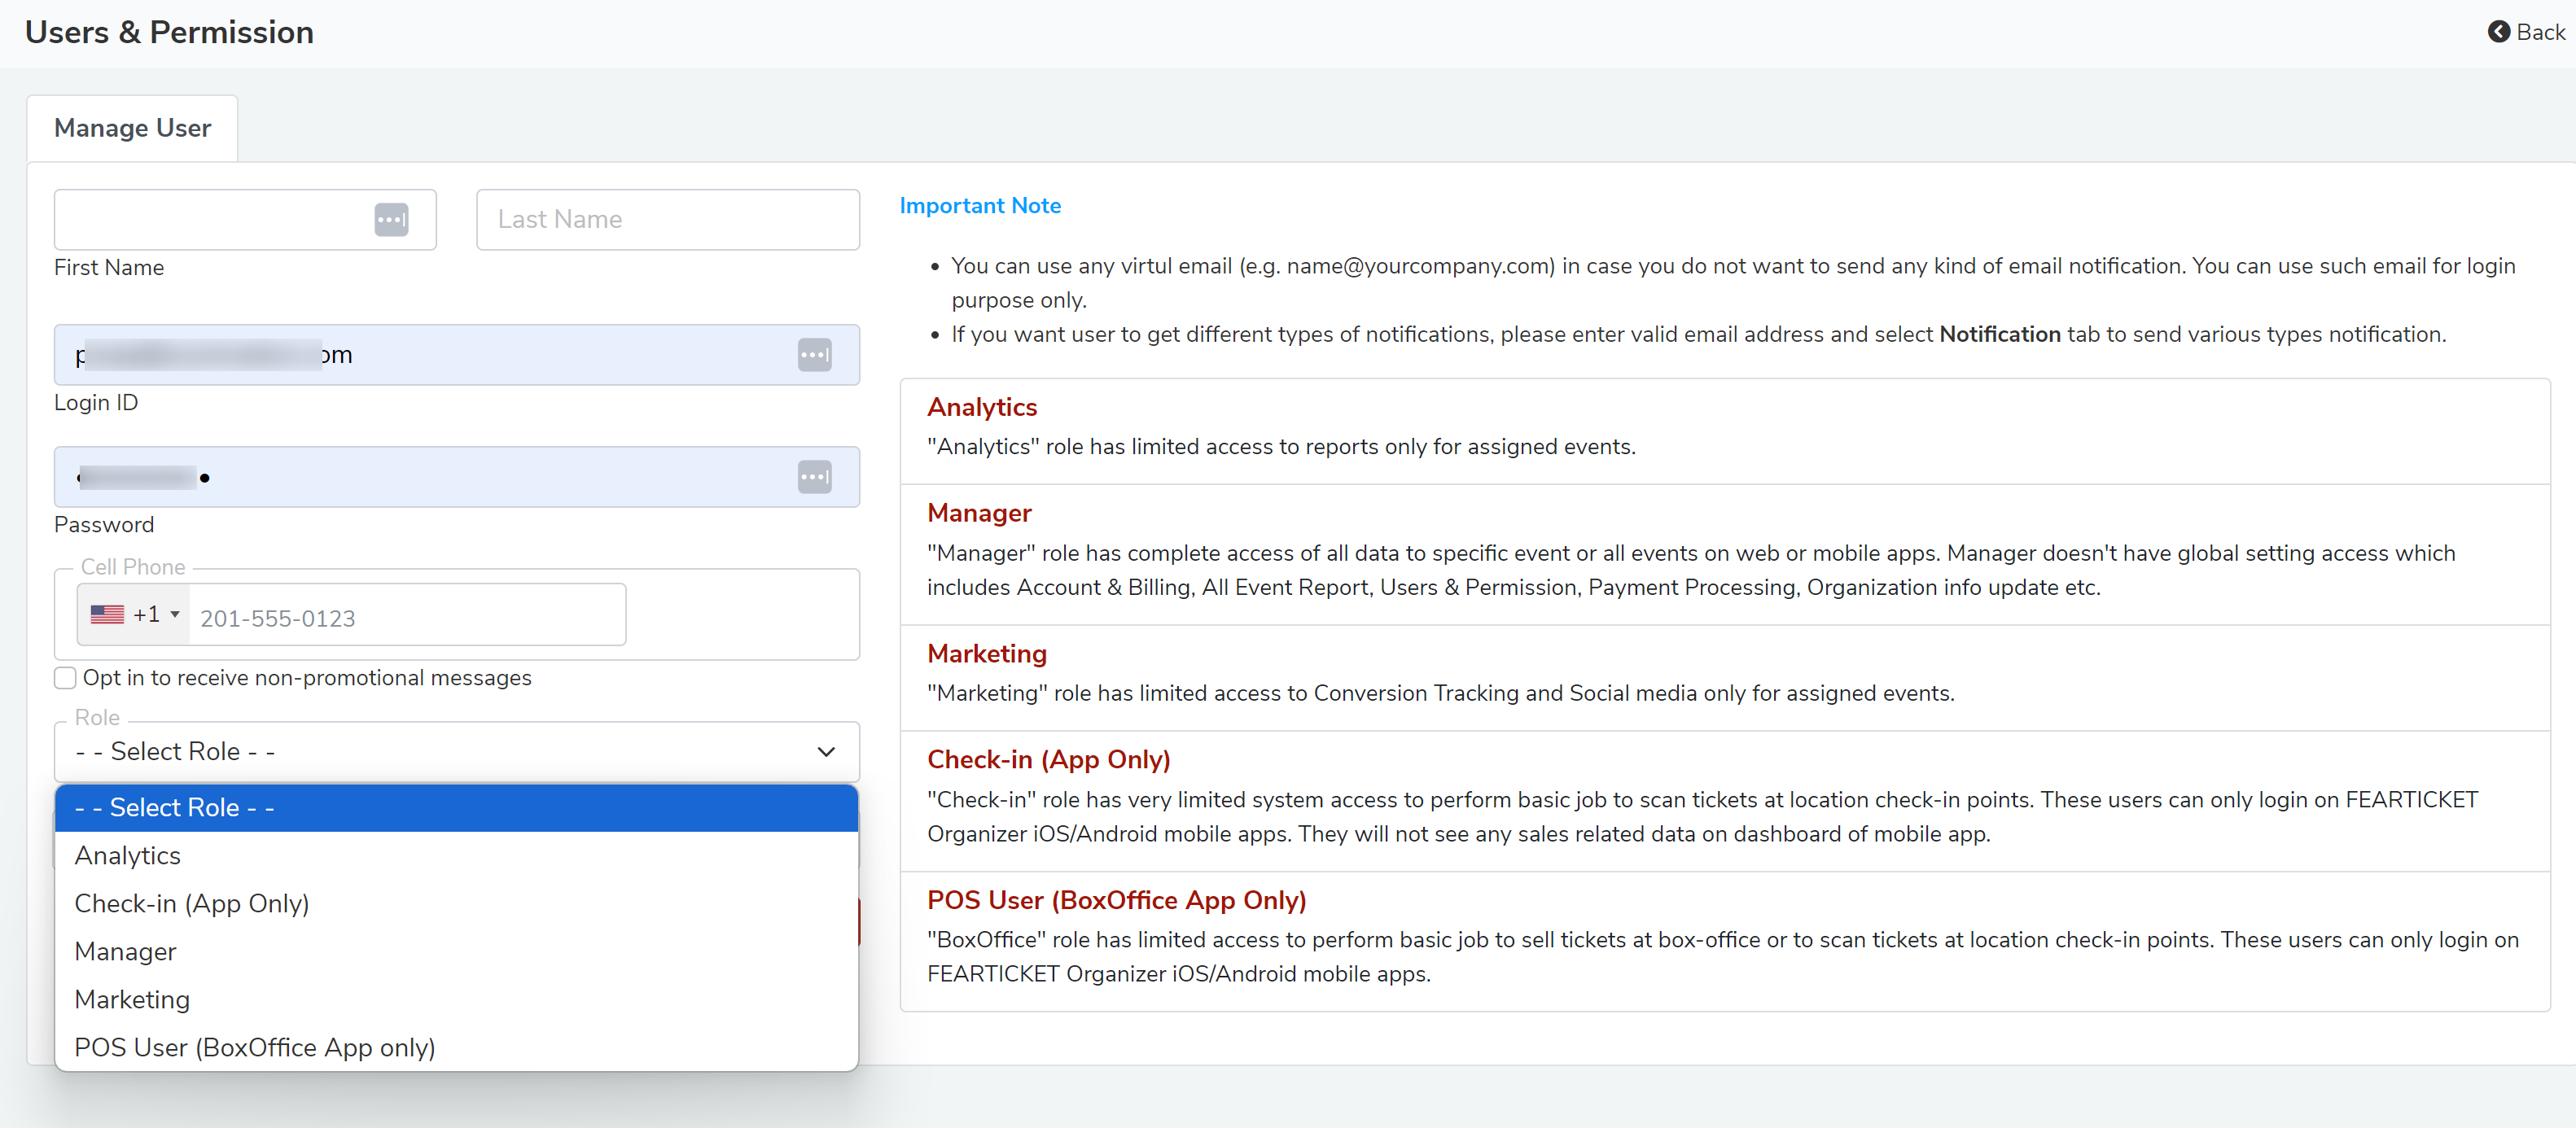Click the Back arrow icon
Image resolution: width=2576 pixels, height=1128 pixels.
pyautogui.click(x=2498, y=32)
